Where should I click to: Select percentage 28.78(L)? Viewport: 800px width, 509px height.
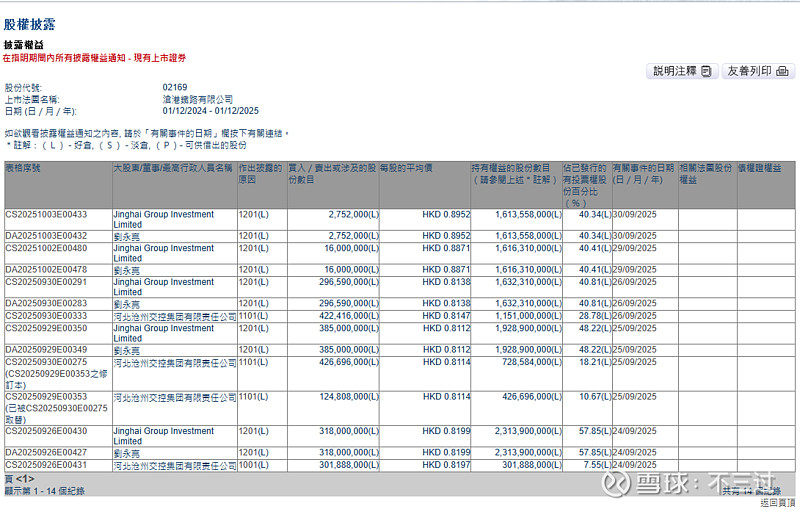[x=595, y=316]
